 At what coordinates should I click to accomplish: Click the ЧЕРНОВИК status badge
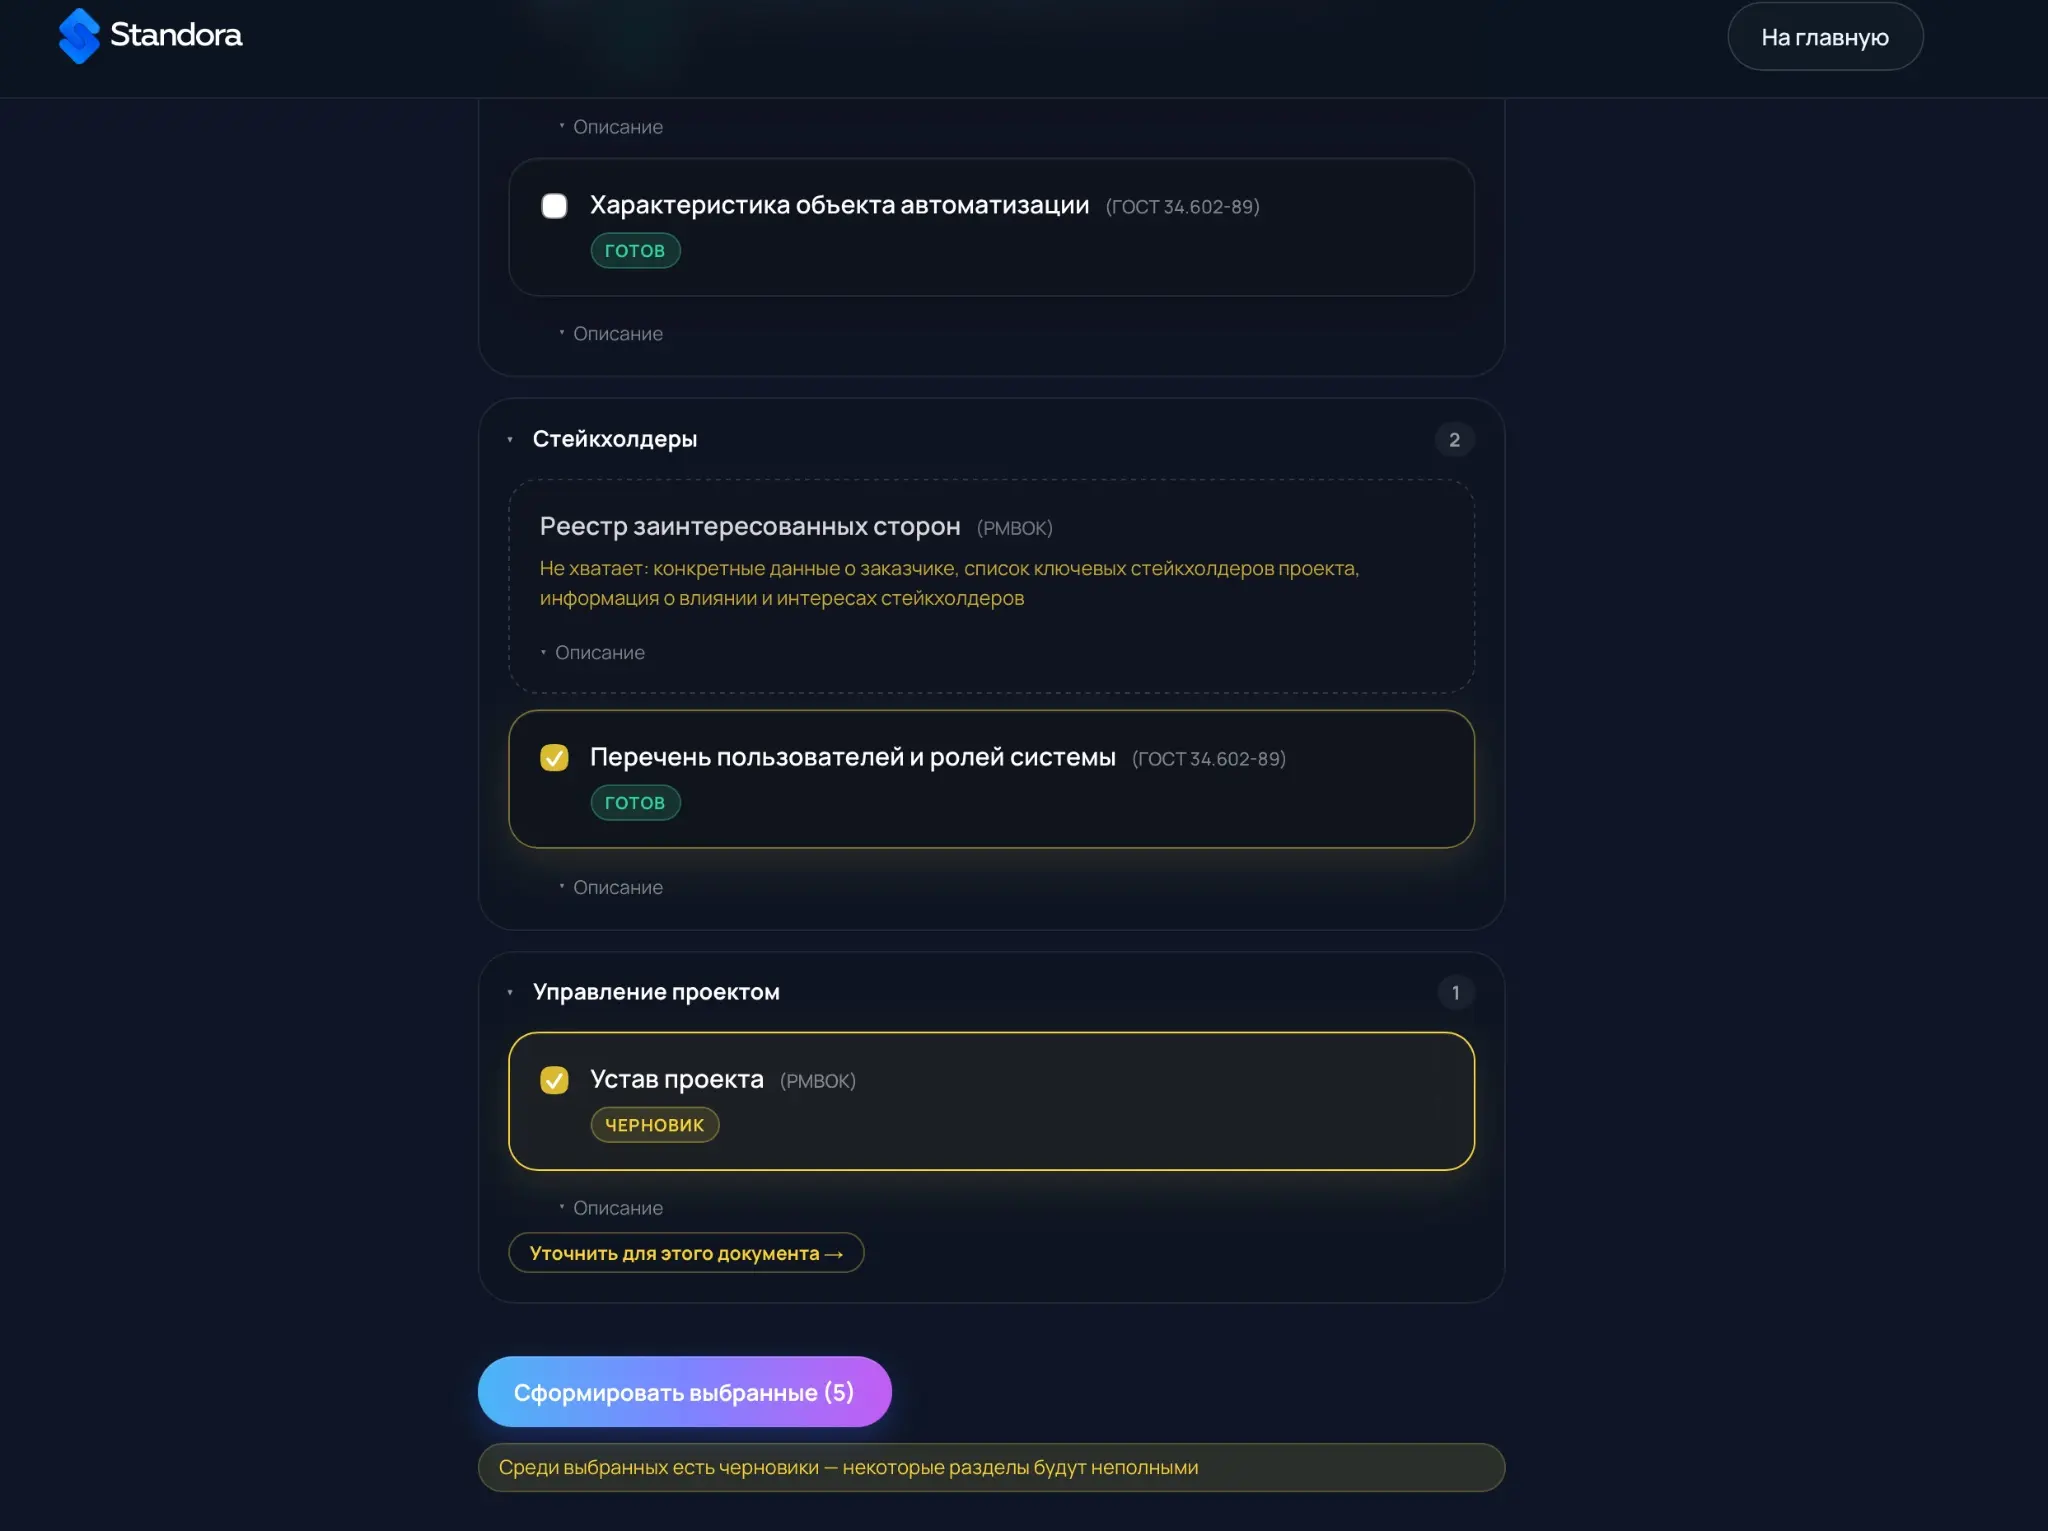pyautogui.click(x=654, y=1125)
